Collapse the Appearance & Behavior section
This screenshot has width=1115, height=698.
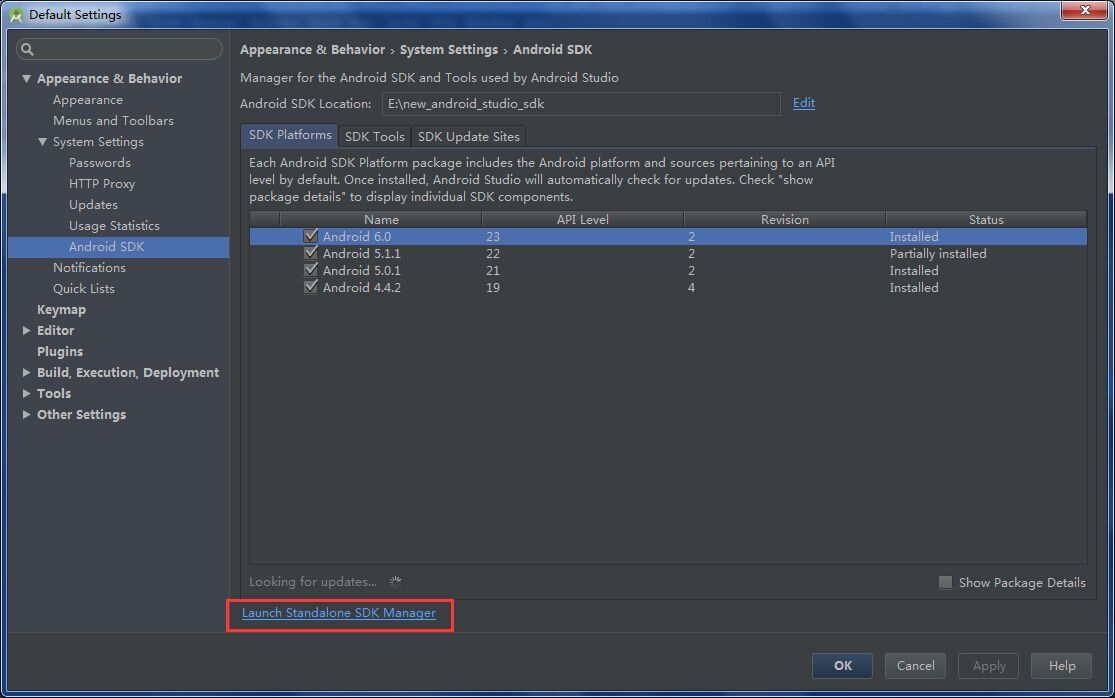pyautogui.click(x=26, y=79)
